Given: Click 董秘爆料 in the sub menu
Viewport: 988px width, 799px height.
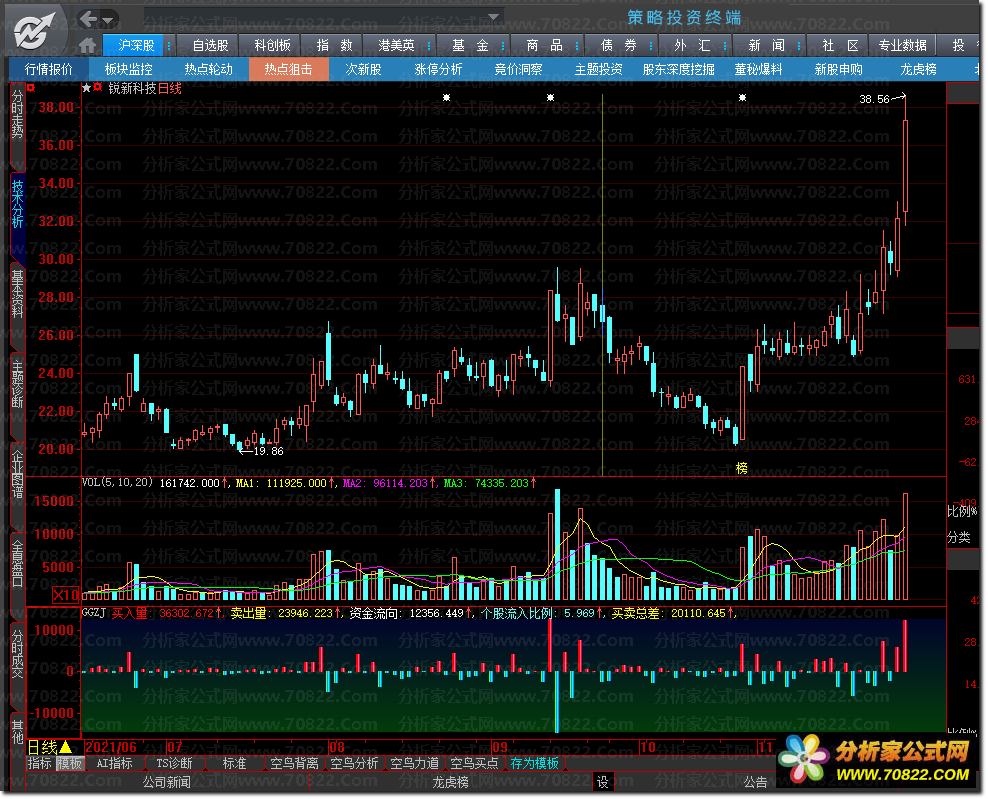Looking at the screenshot, I should click(x=758, y=69).
